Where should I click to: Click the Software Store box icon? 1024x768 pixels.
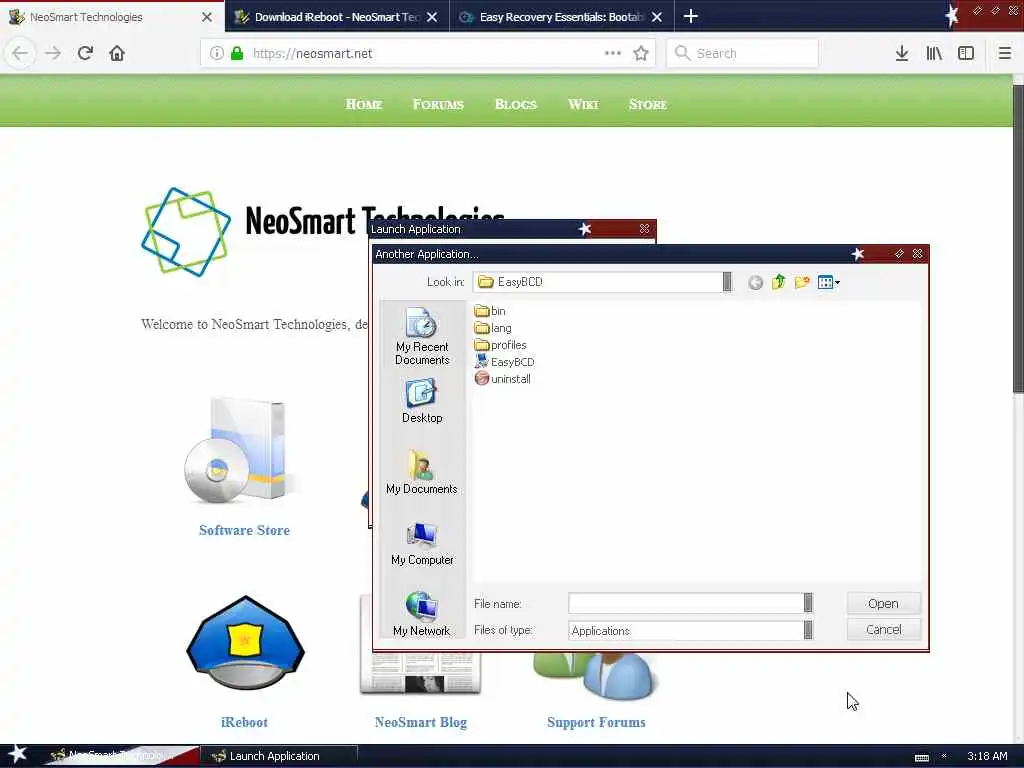pos(240,451)
